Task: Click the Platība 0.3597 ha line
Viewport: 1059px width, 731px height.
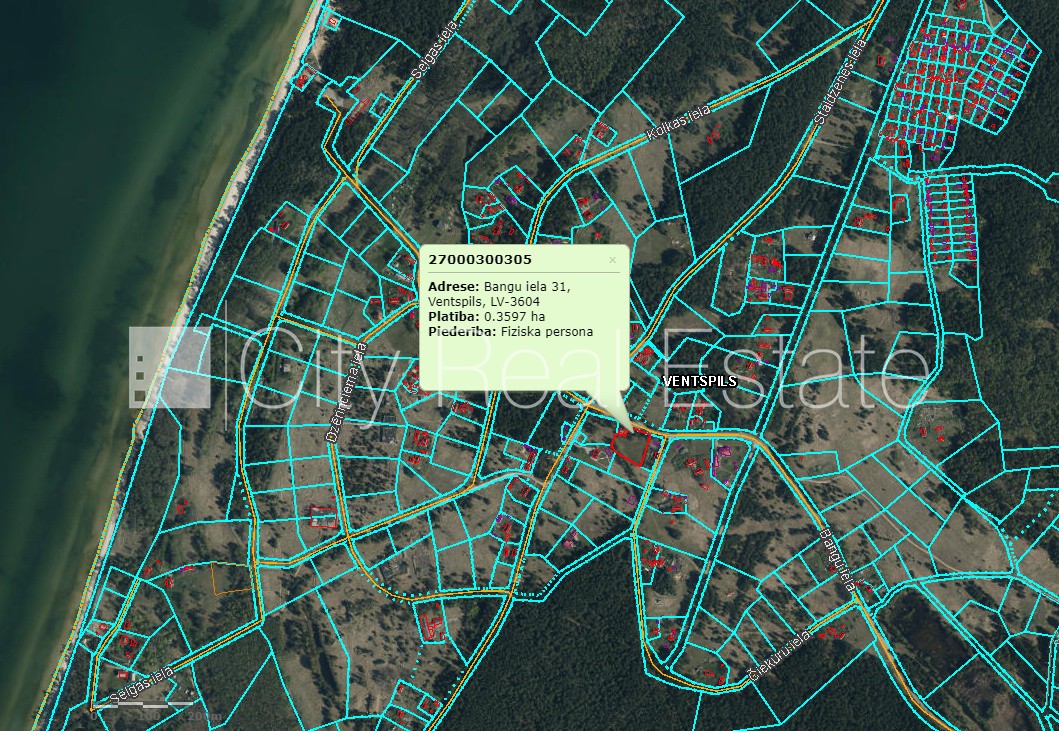Action: coord(478,316)
